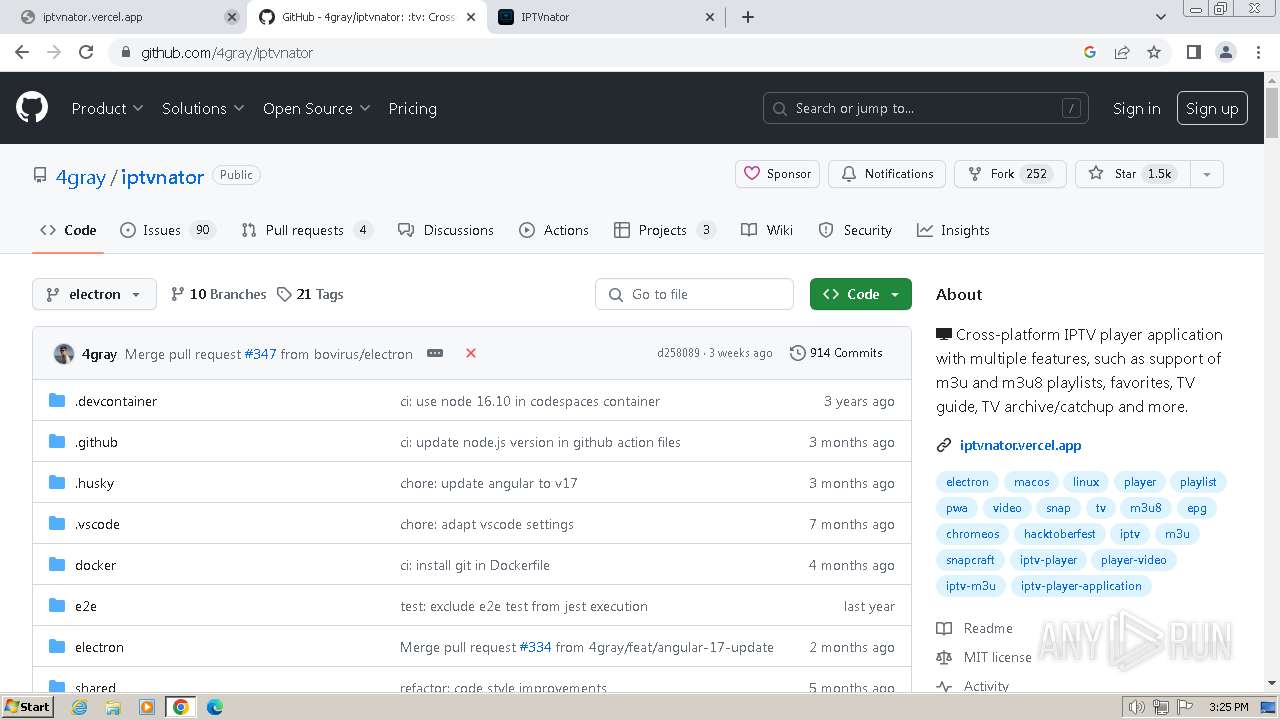
Task: Click the Microsoft Edge taskbar icon
Action: coord(214,707)
